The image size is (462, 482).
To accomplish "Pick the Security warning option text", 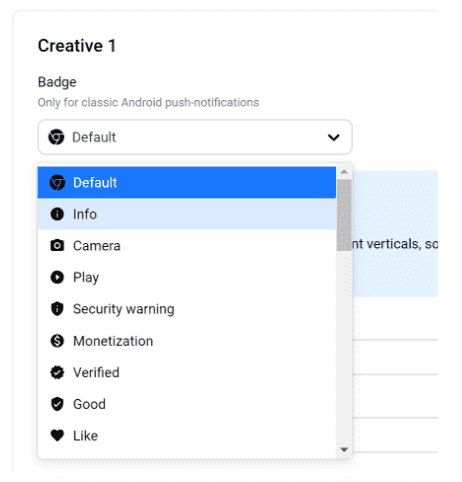I will click(124, 309).
